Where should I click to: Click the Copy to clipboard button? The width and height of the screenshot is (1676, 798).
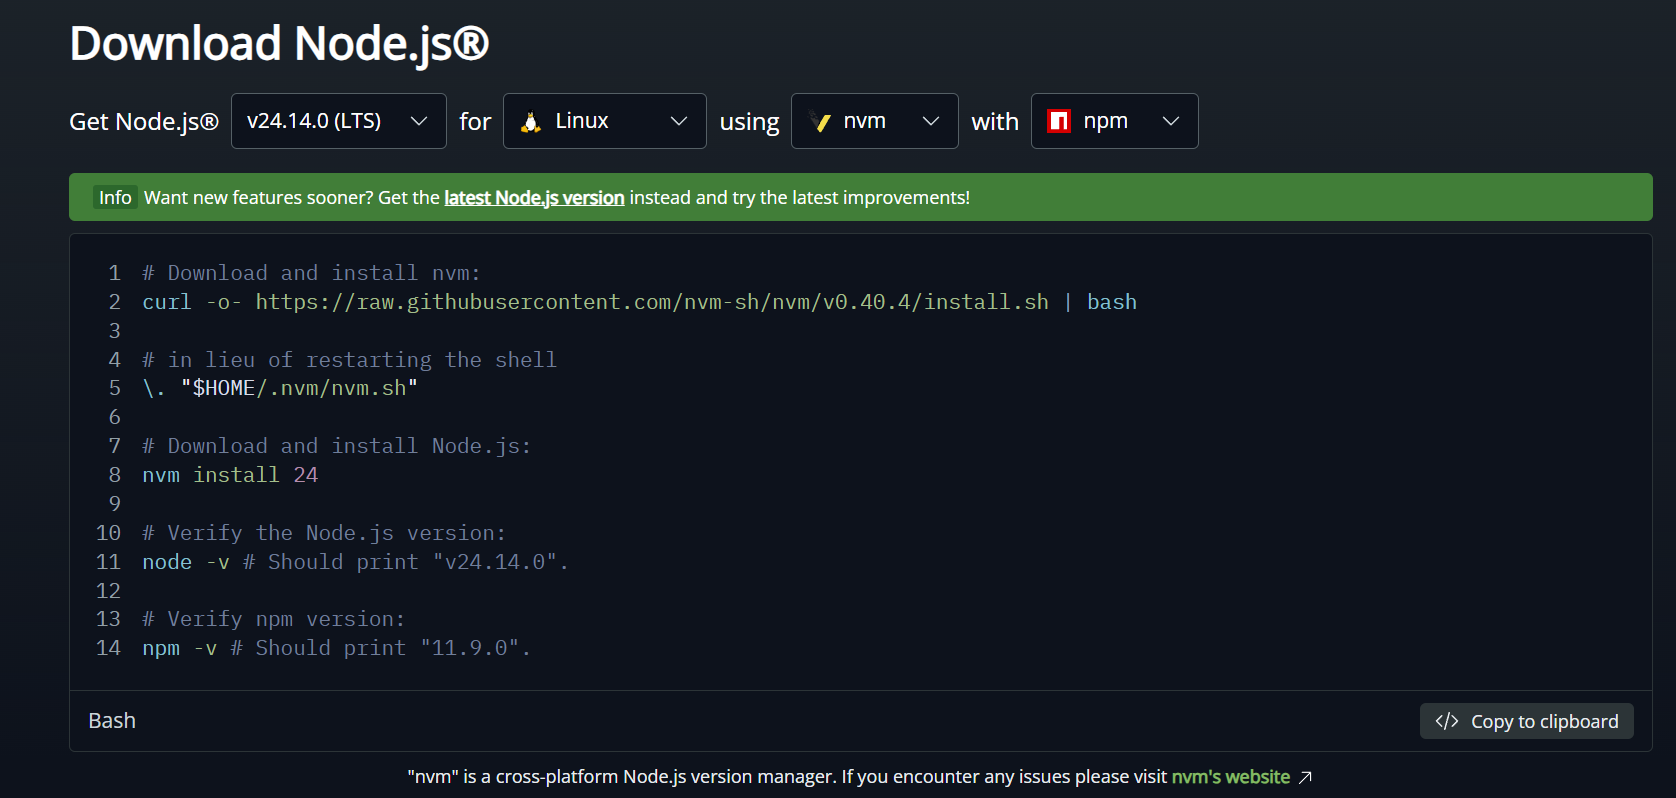[1526, 721]
